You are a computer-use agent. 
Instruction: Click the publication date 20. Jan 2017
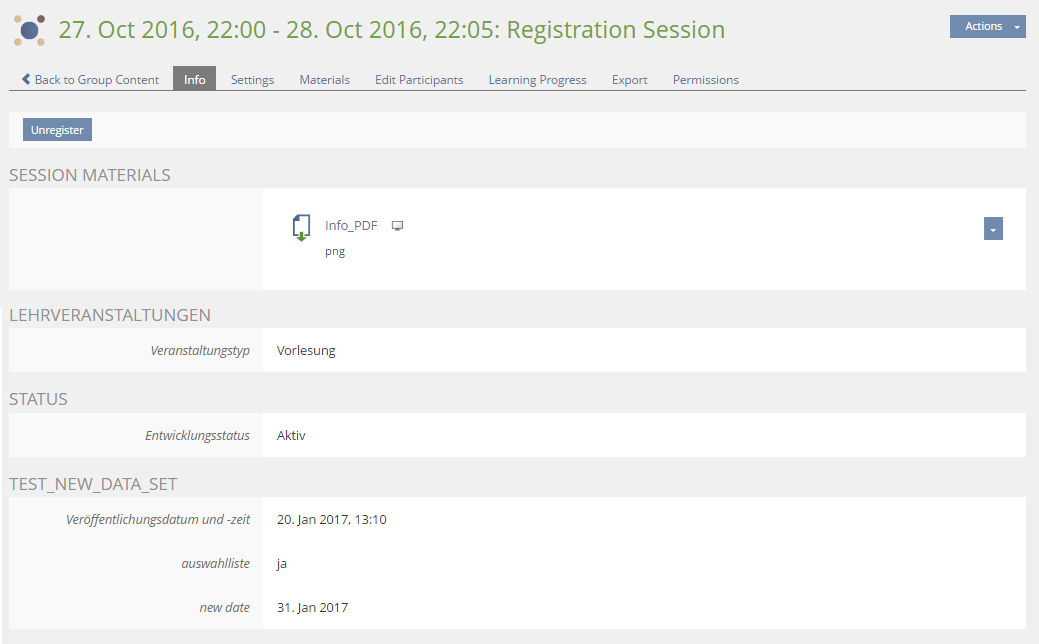coord(331,520)
